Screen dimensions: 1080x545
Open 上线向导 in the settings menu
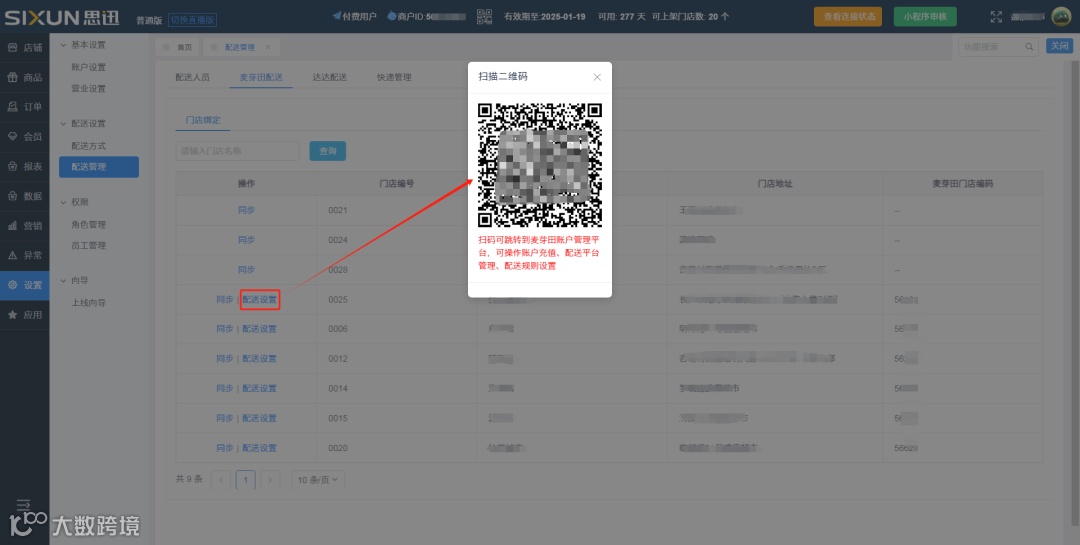pos(88,302)
